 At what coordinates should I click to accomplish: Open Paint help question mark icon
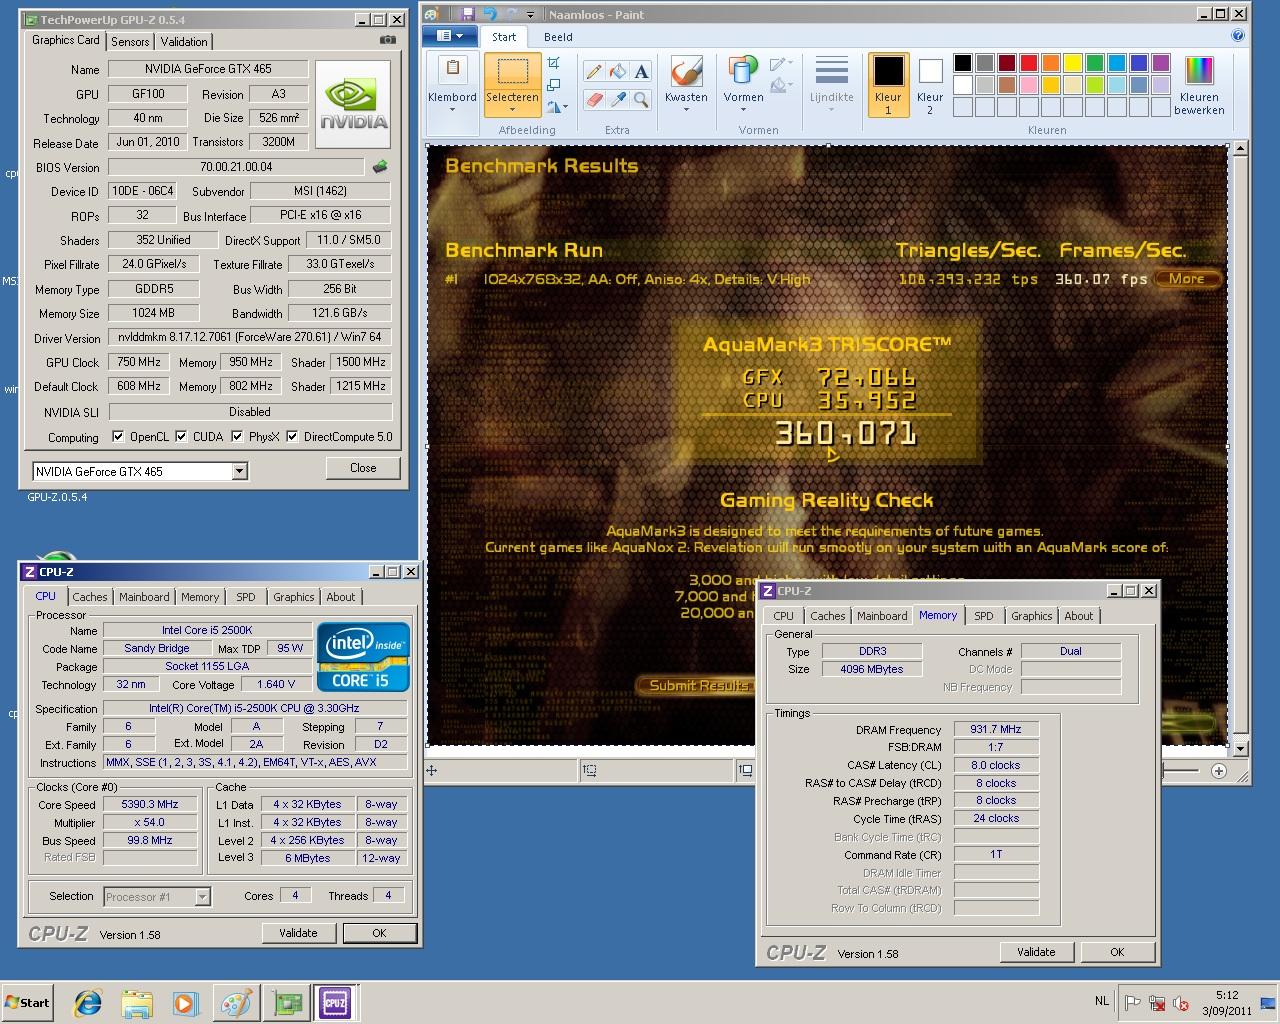coord(1238,36)
